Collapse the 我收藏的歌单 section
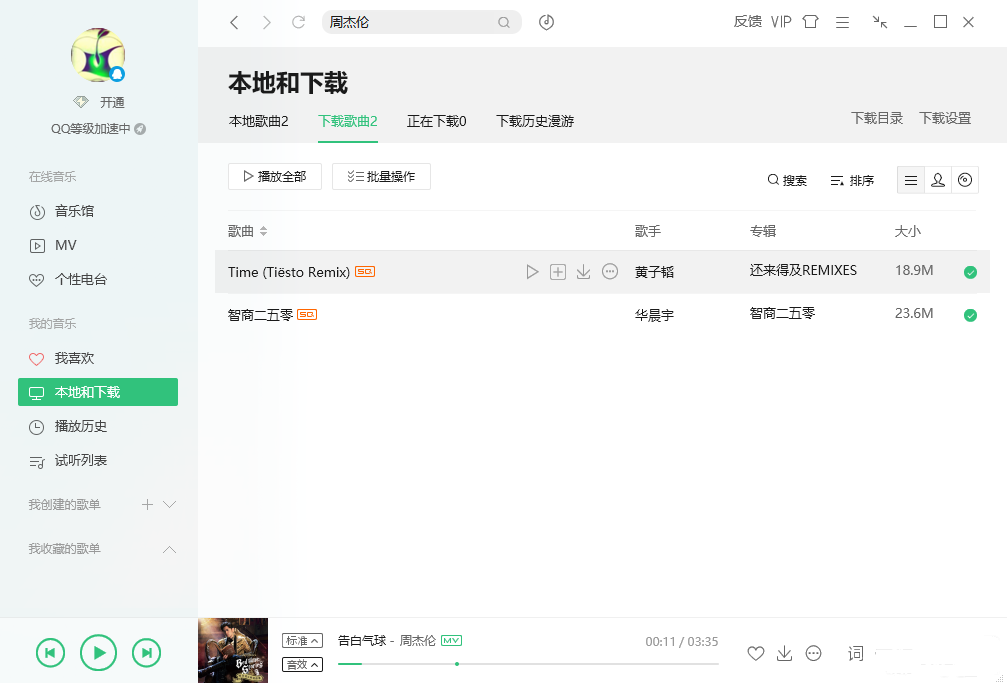Viewport: 1007px width, 683px height. [170, 549]
